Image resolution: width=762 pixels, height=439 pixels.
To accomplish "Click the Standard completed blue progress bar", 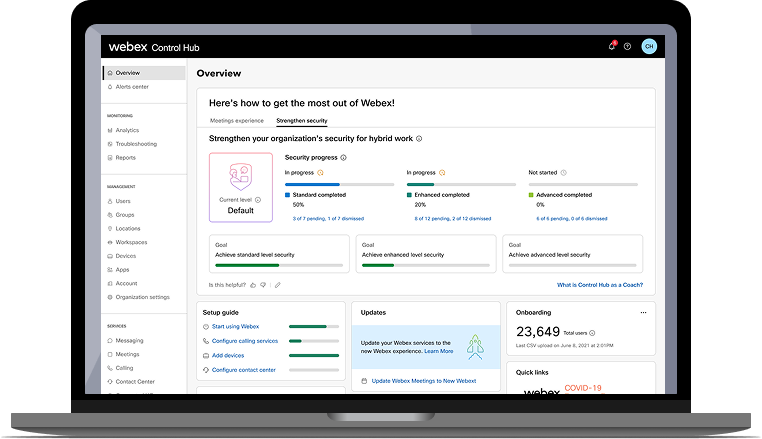I will pos(339,185).
